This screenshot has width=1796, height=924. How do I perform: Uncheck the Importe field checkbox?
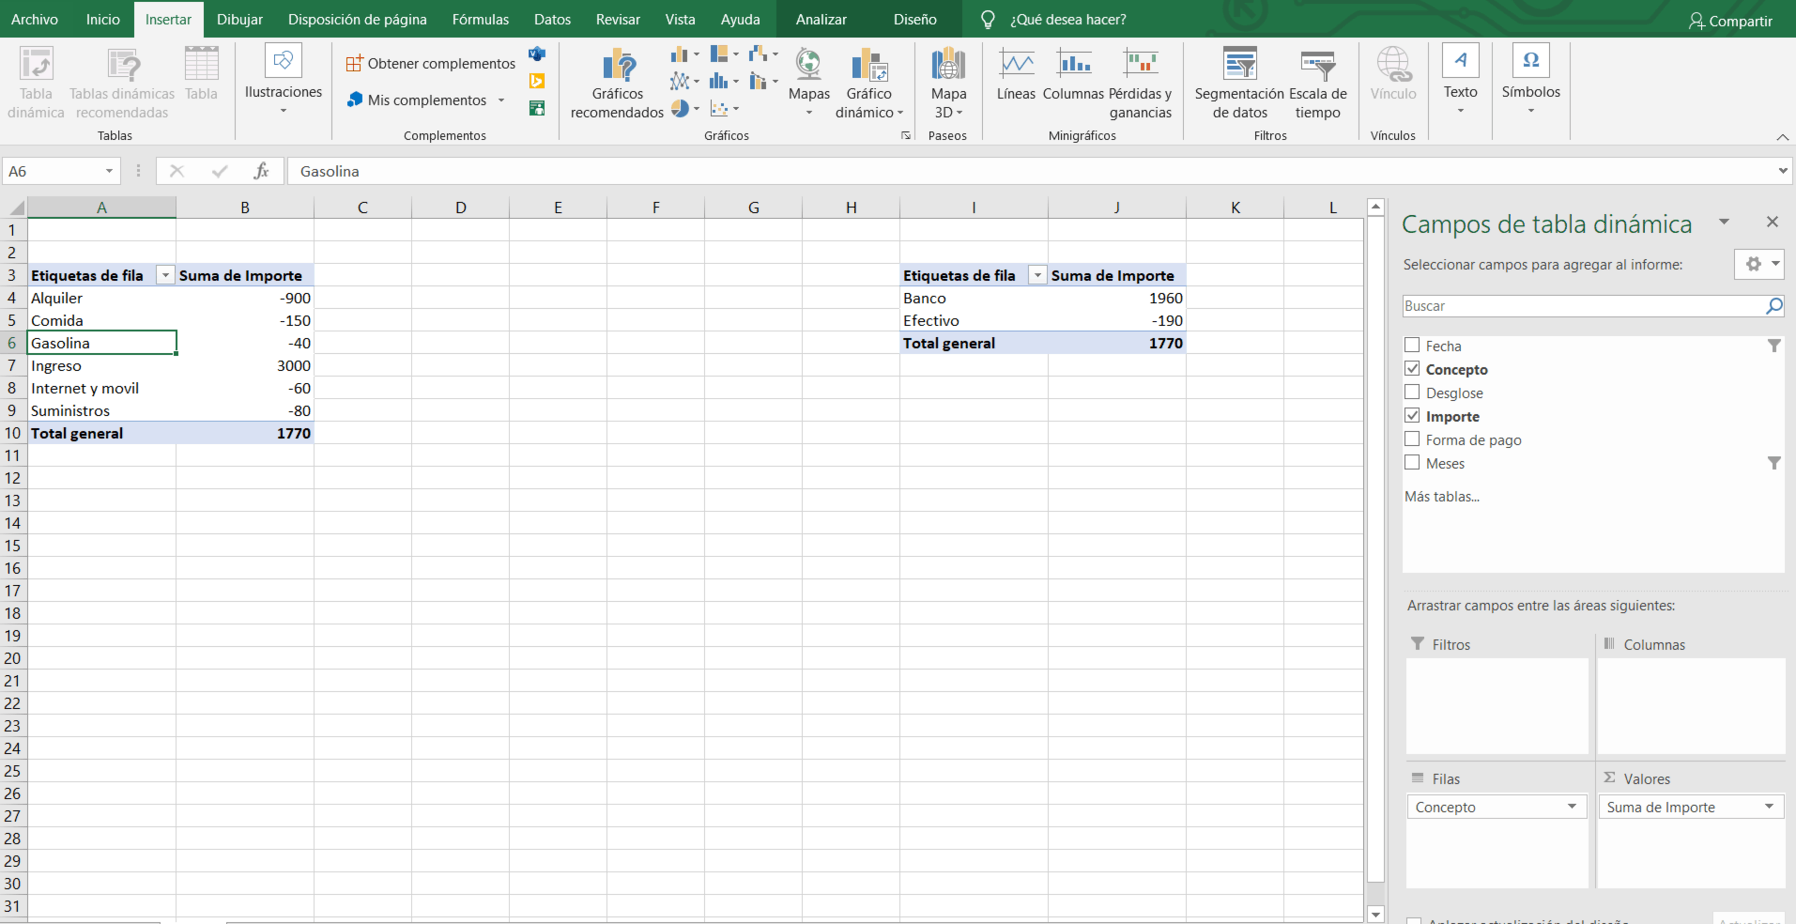pos(1412,416)
